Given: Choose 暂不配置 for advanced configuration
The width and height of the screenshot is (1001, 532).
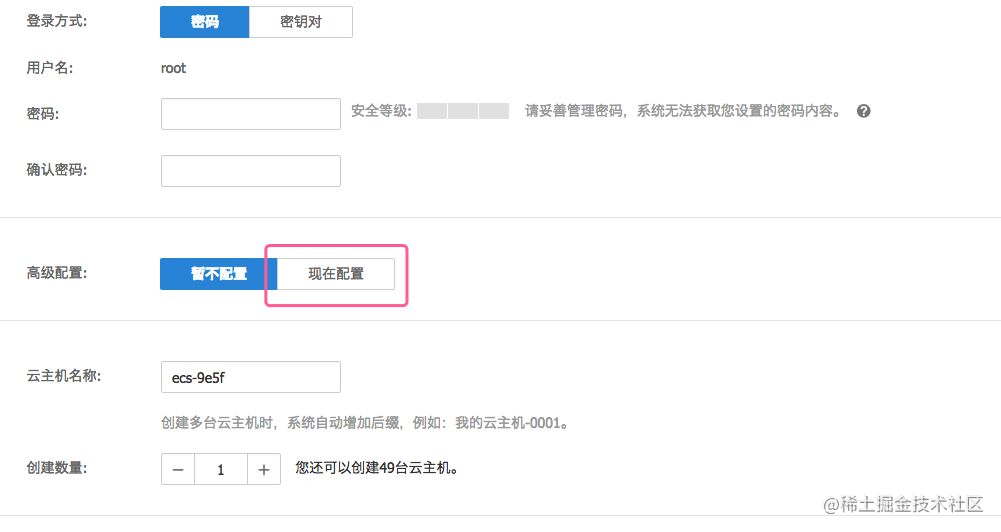Looking at the screenshot, I should tap(218, 274).
